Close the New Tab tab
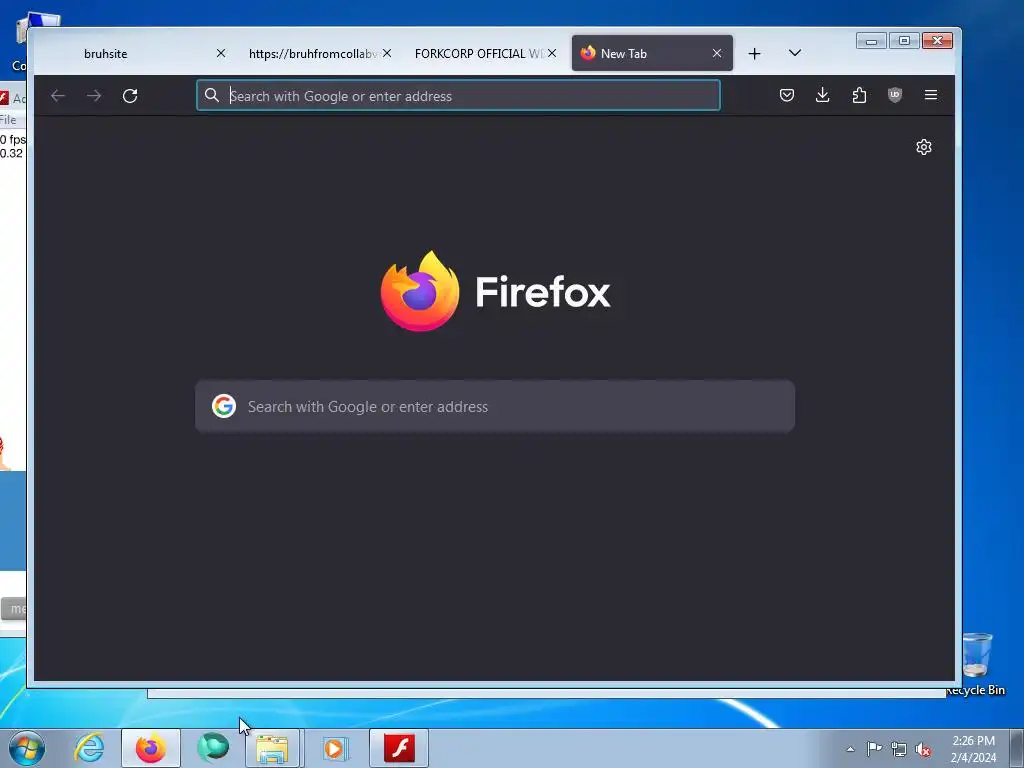 point(717,54)
